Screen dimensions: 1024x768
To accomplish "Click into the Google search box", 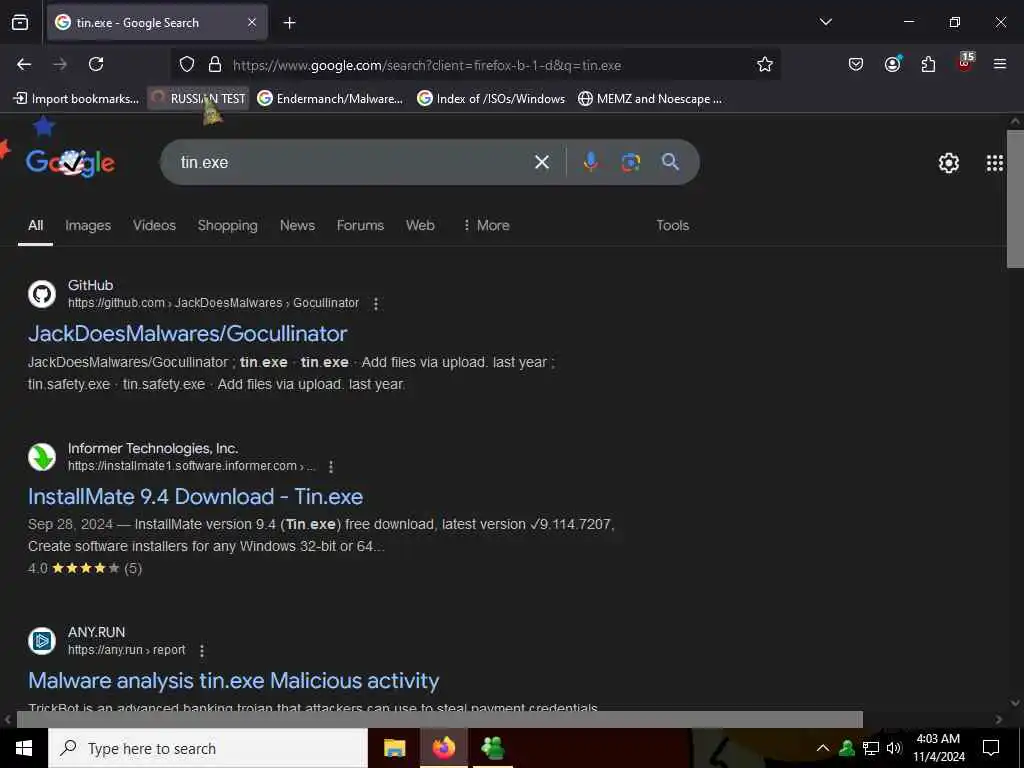I will coord(353,162).
